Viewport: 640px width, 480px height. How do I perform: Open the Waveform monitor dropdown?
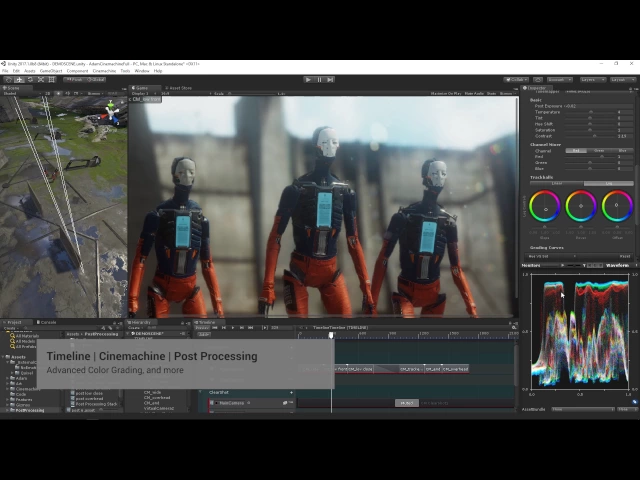click(619, 266)
